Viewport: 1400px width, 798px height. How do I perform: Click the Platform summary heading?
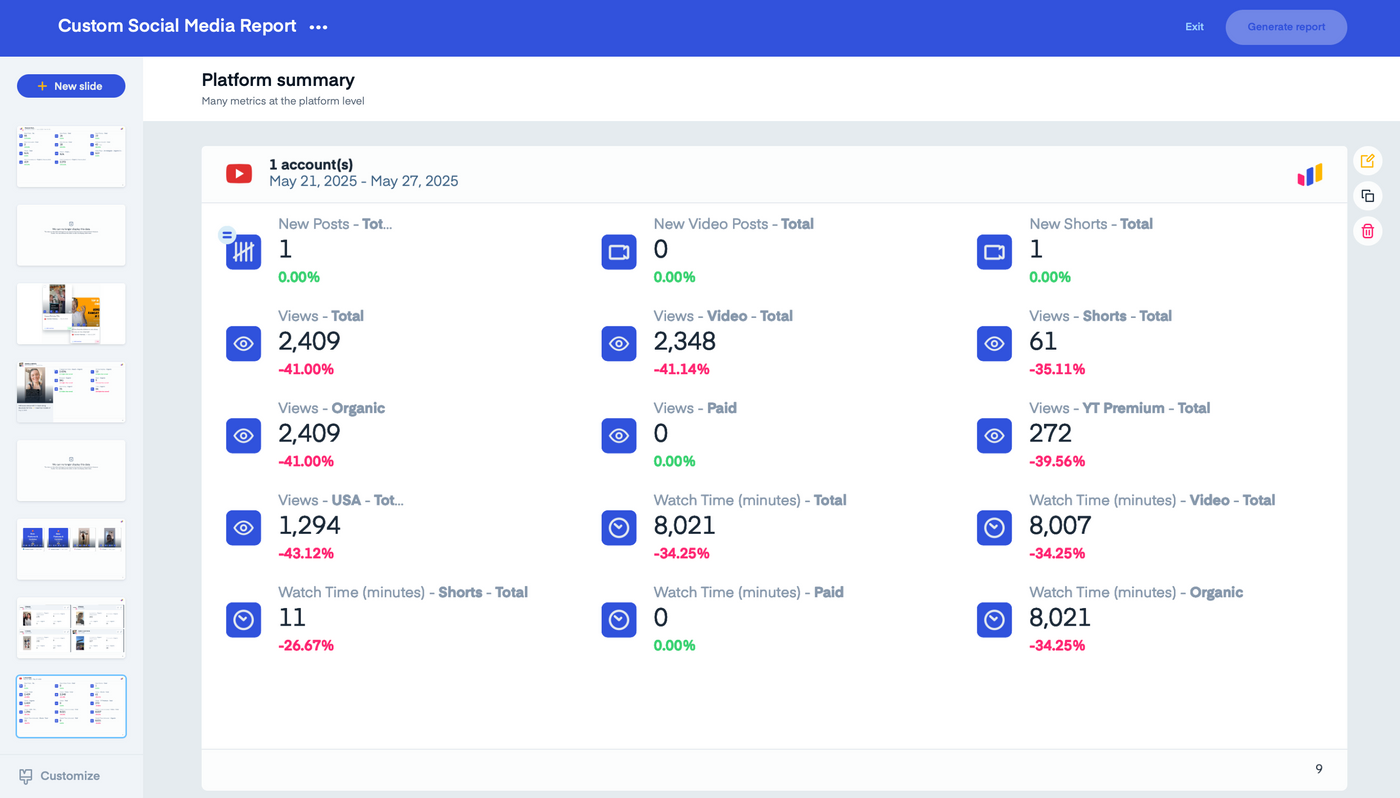pos(278,80)
